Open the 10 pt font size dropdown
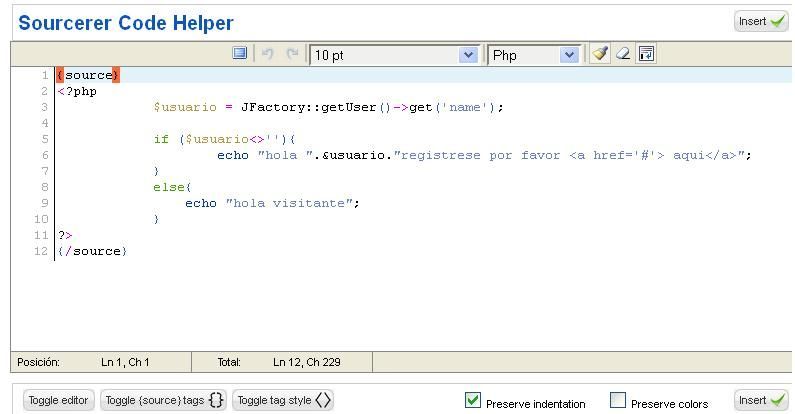The image size is (795, 414). tap(394, 55)
